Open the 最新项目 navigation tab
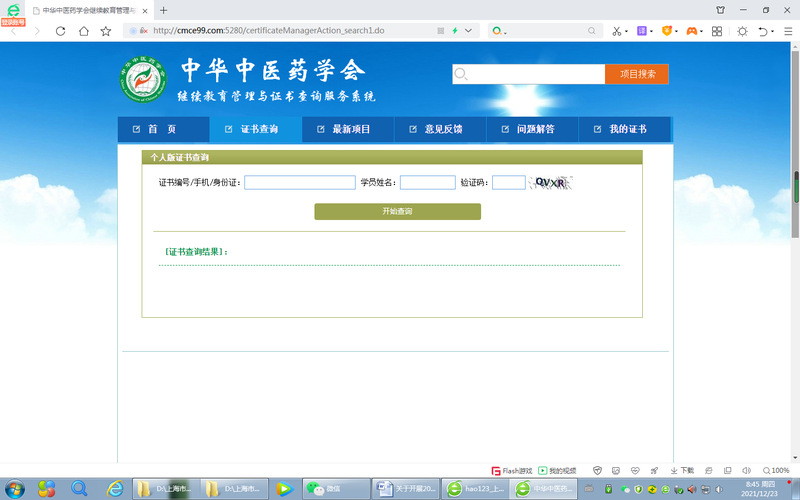The image size is (800, 500). coord(348,129)
